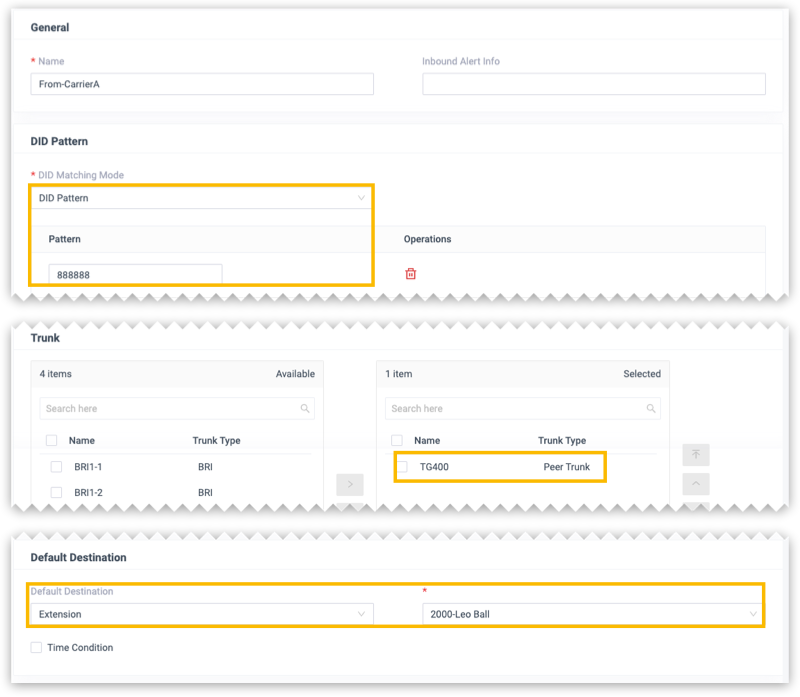This screenshot has width=800, height=697.
Task: Click the 888888 pattern input field
Action: tap(135, 275)
